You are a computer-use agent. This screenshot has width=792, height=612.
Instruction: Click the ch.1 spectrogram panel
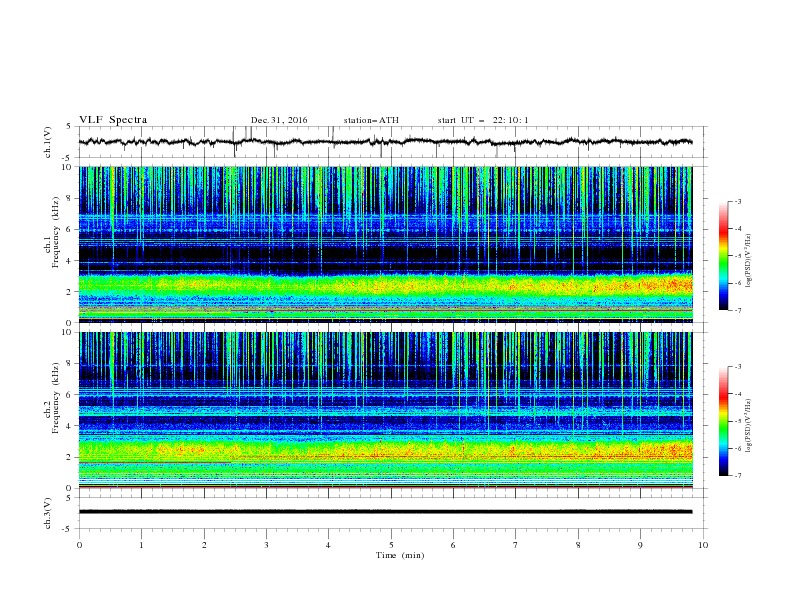click(x=385, y=244)
